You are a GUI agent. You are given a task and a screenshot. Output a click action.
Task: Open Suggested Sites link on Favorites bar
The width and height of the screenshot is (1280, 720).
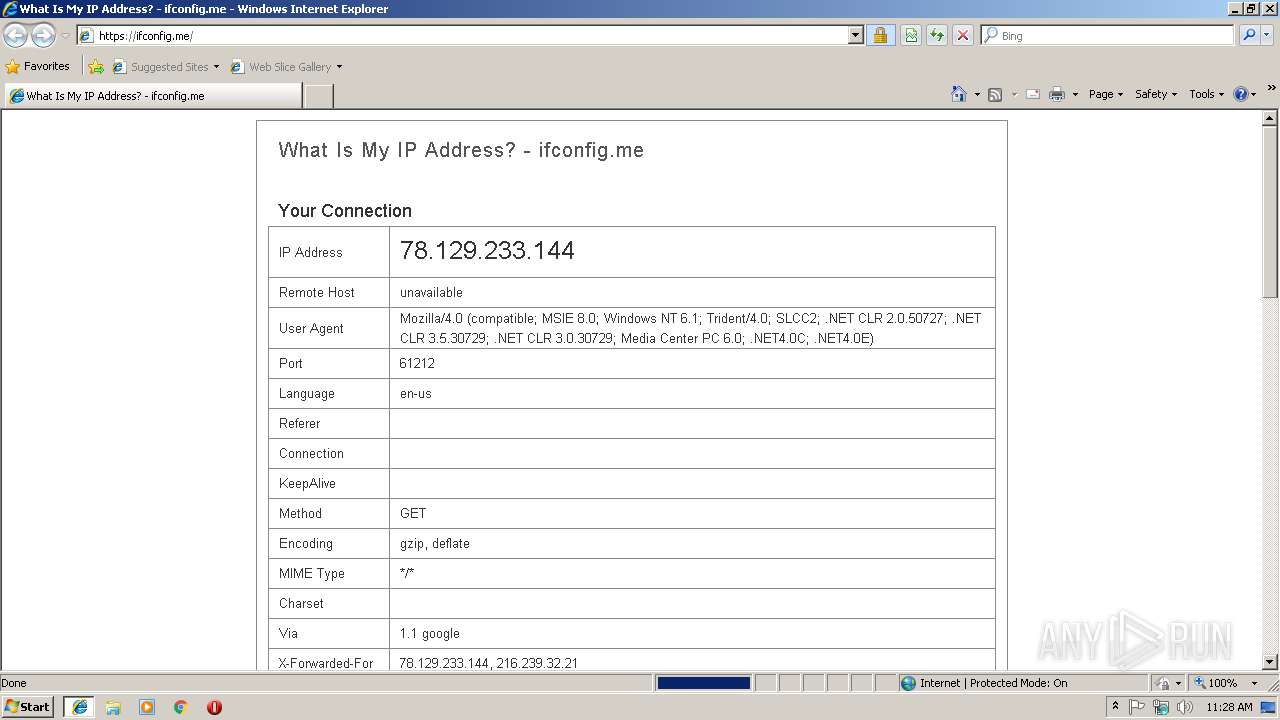(160, 67)
